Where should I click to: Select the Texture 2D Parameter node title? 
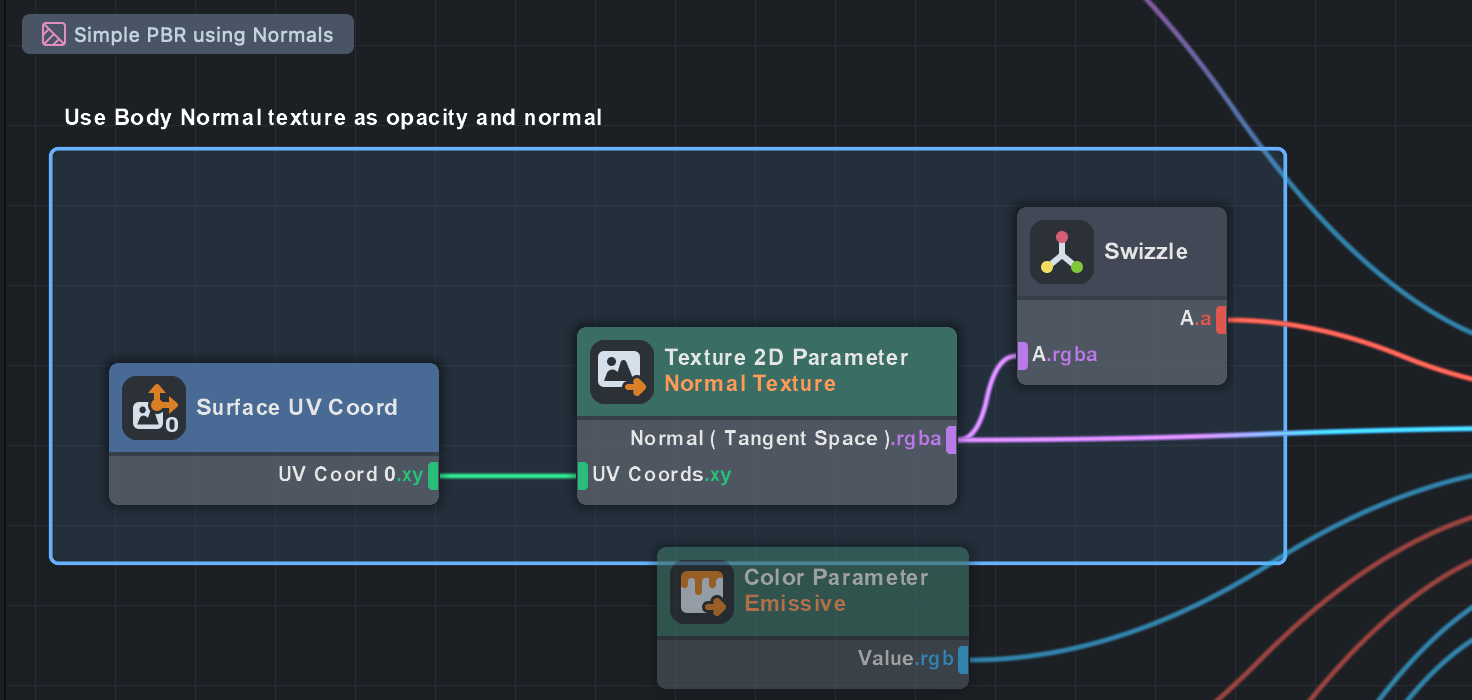coord(786,358)
